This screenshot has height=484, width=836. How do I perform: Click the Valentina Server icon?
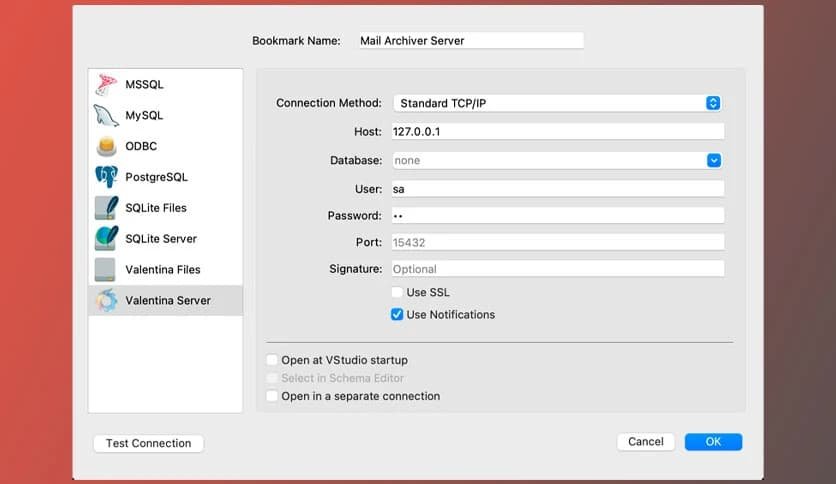click(106, 300)
